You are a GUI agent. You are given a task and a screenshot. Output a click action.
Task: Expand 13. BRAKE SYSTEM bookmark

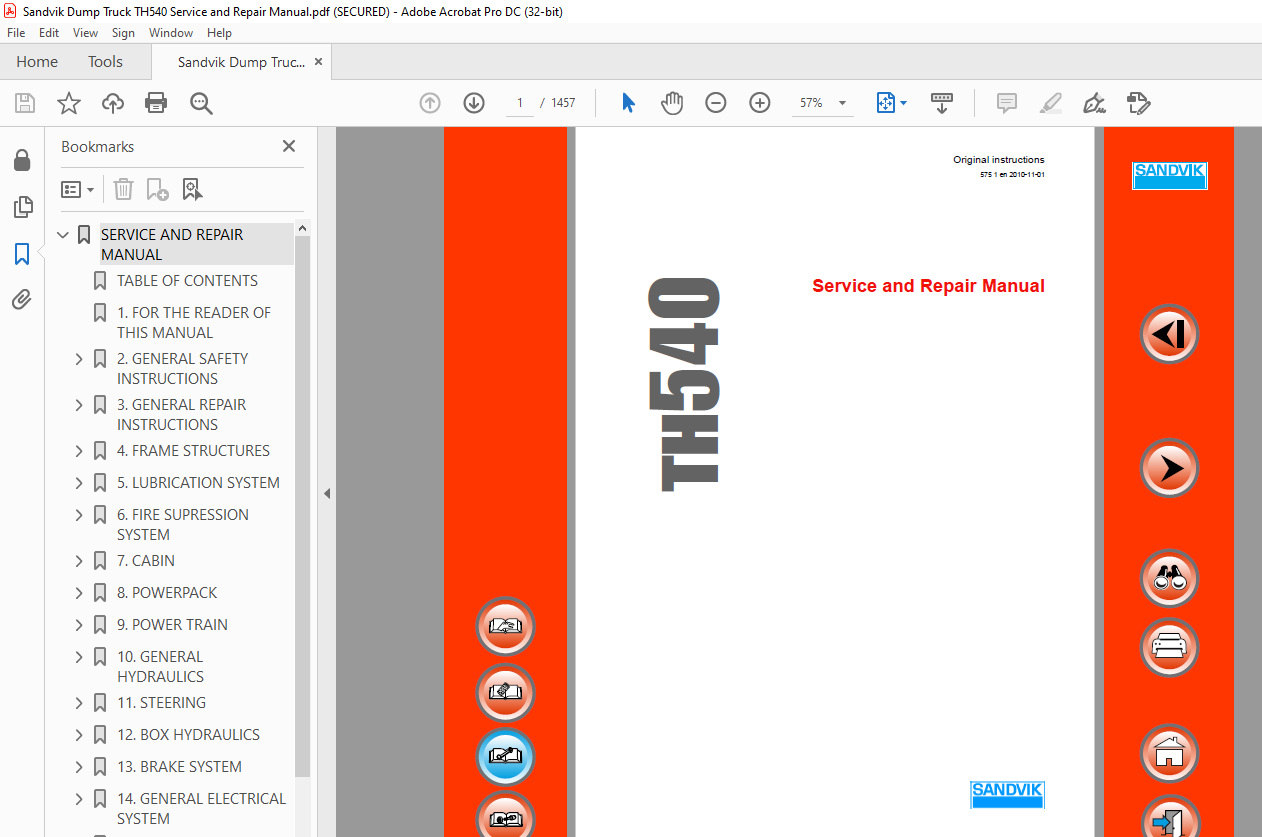coord(79,766)
